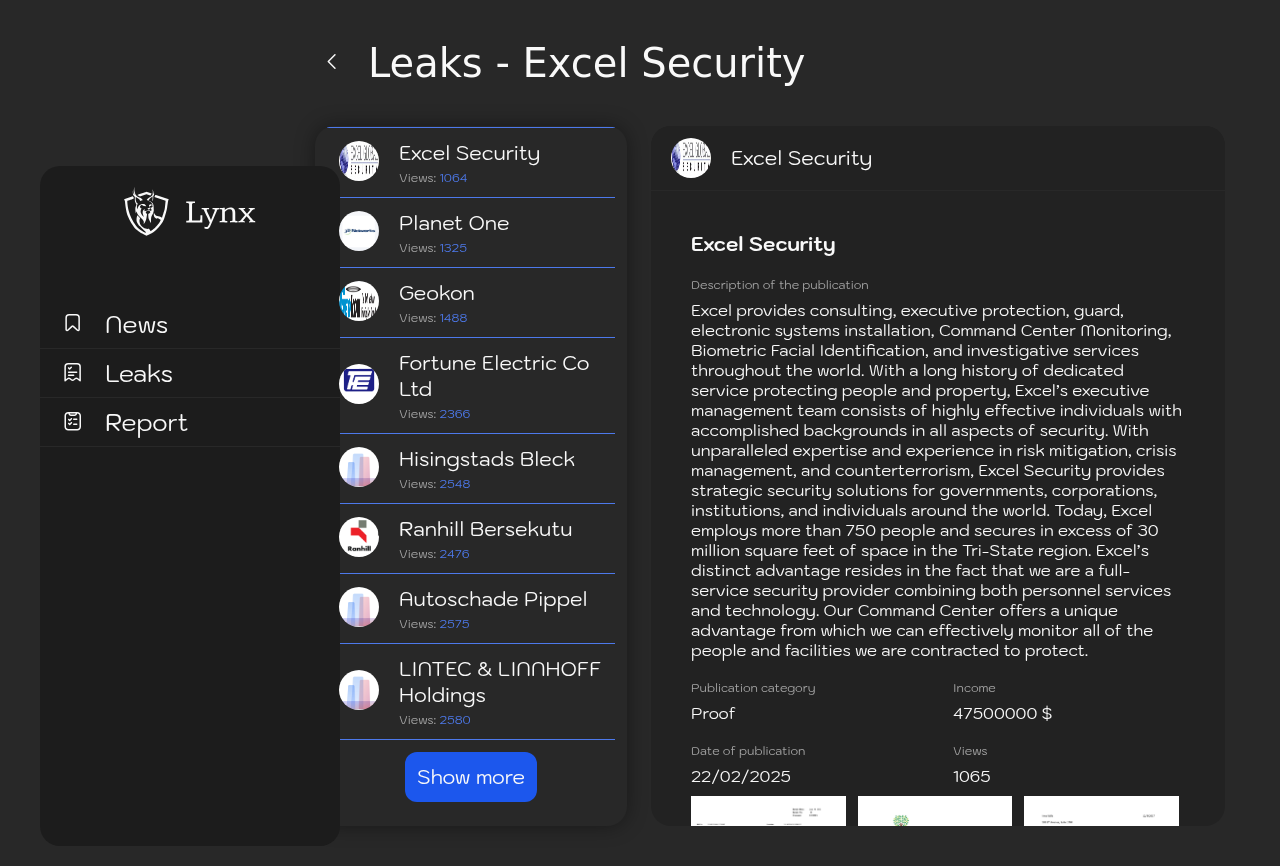This screenshot has height=866, width=1280.
Task: Click the Publication category label
Action: pyautogui.click(x=753, y=688)
